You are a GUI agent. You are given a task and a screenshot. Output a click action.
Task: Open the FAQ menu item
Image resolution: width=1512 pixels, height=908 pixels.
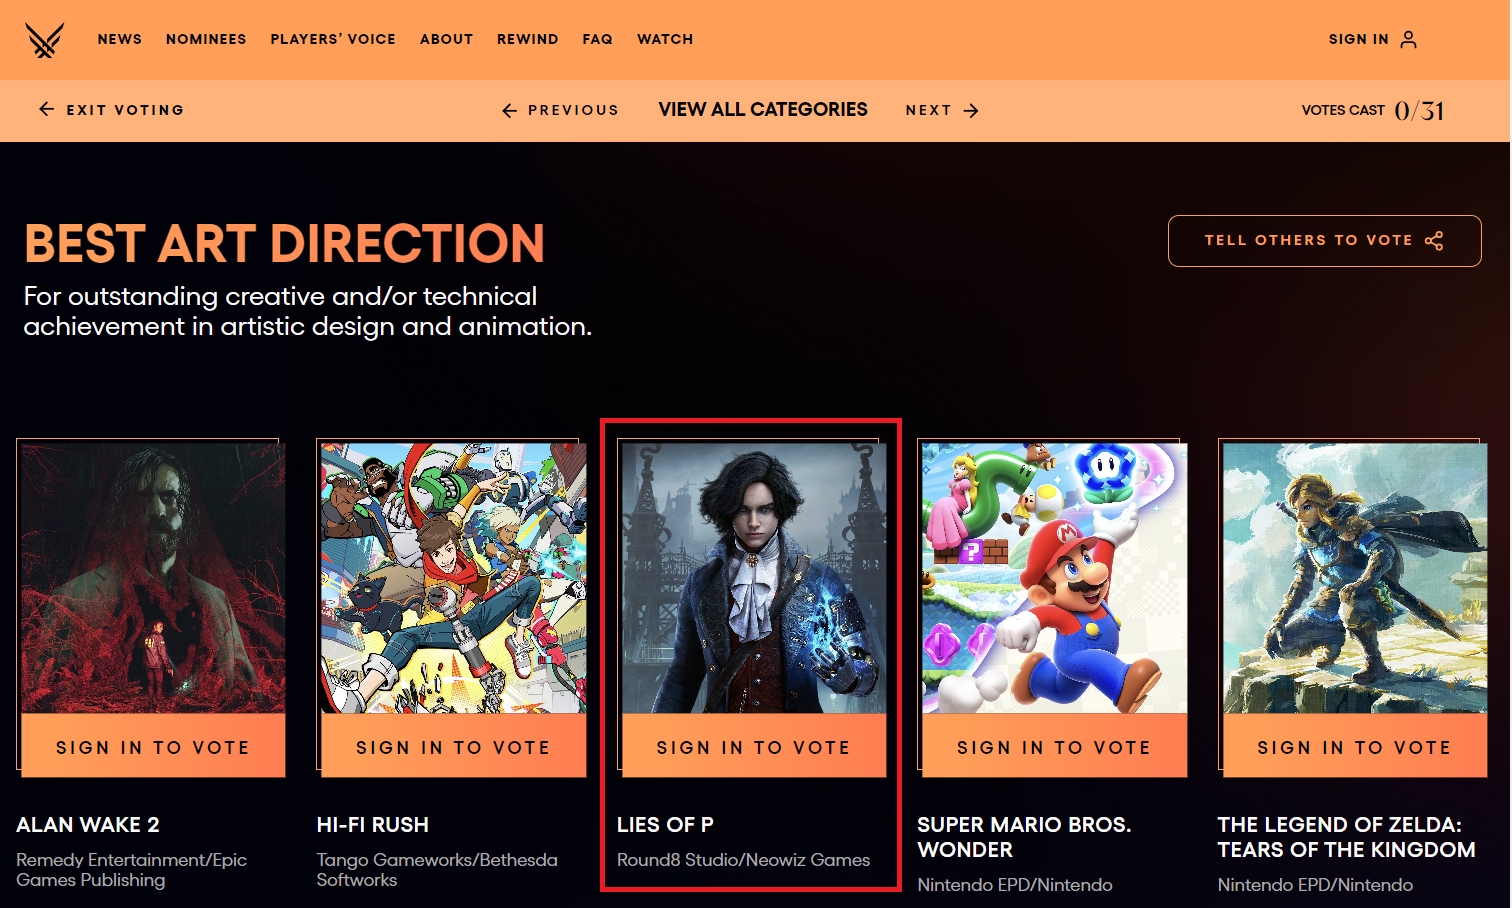click(x=597, y=39)
